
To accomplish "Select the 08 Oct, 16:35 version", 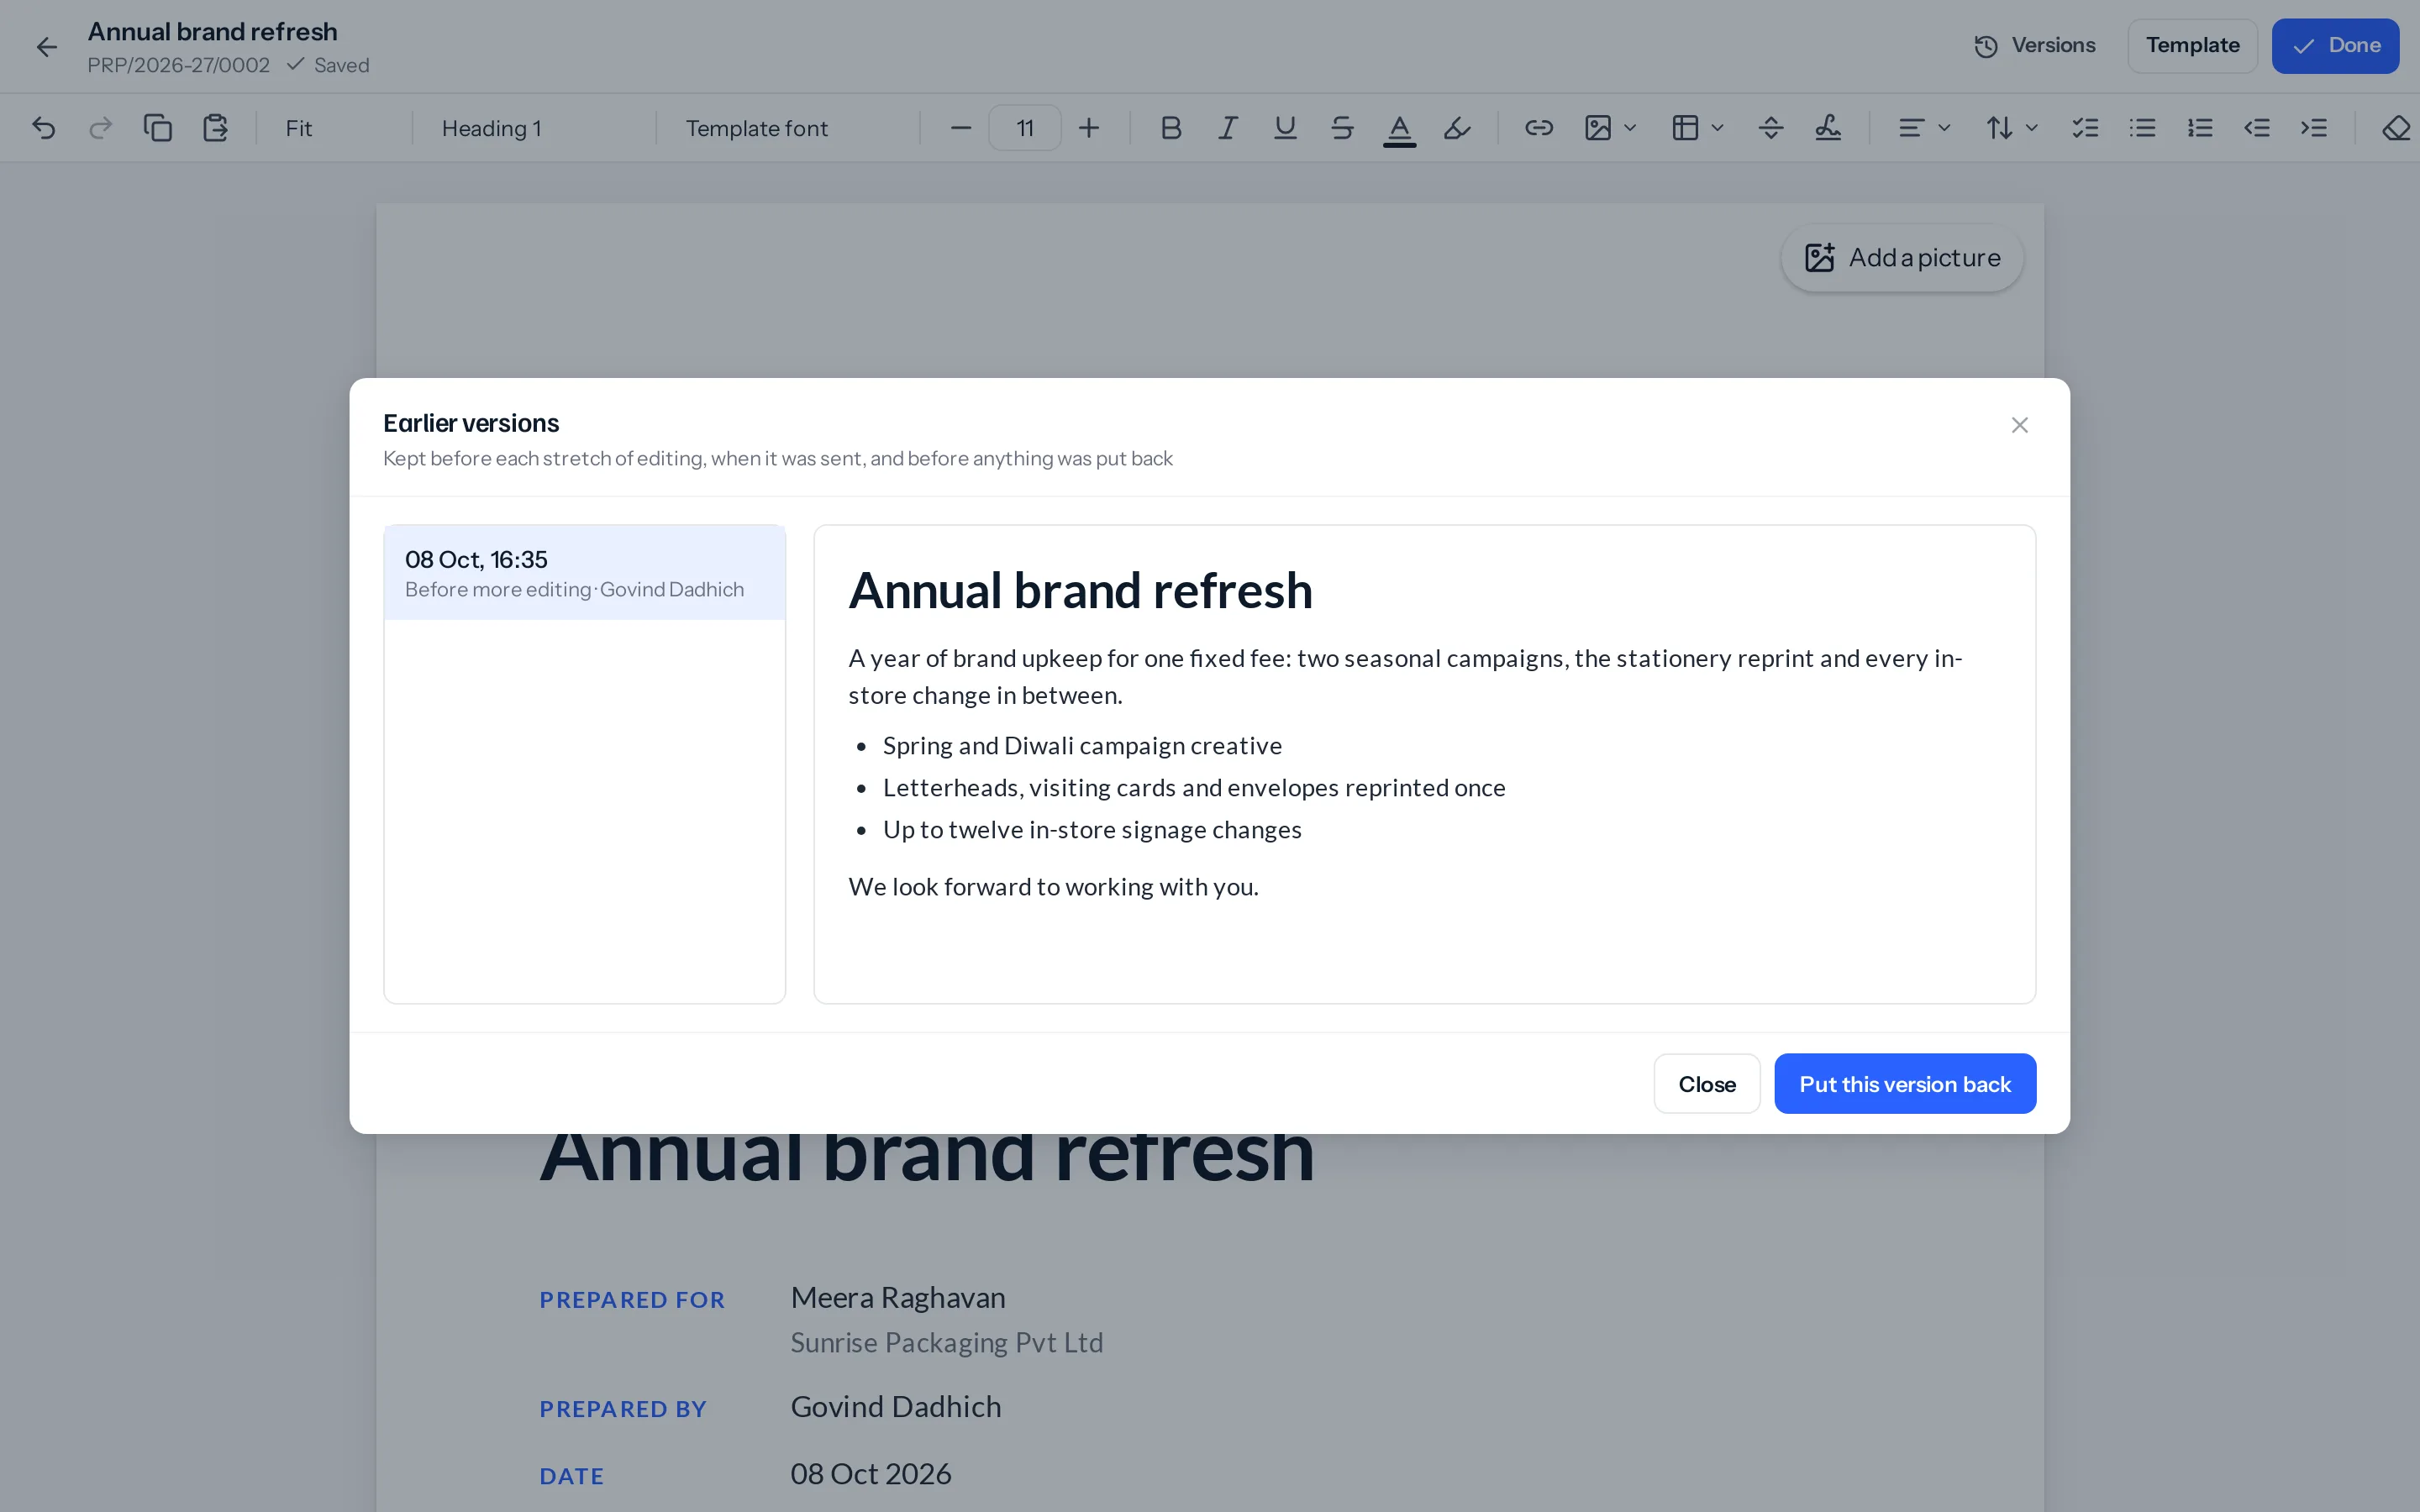I will click(585, 573).
